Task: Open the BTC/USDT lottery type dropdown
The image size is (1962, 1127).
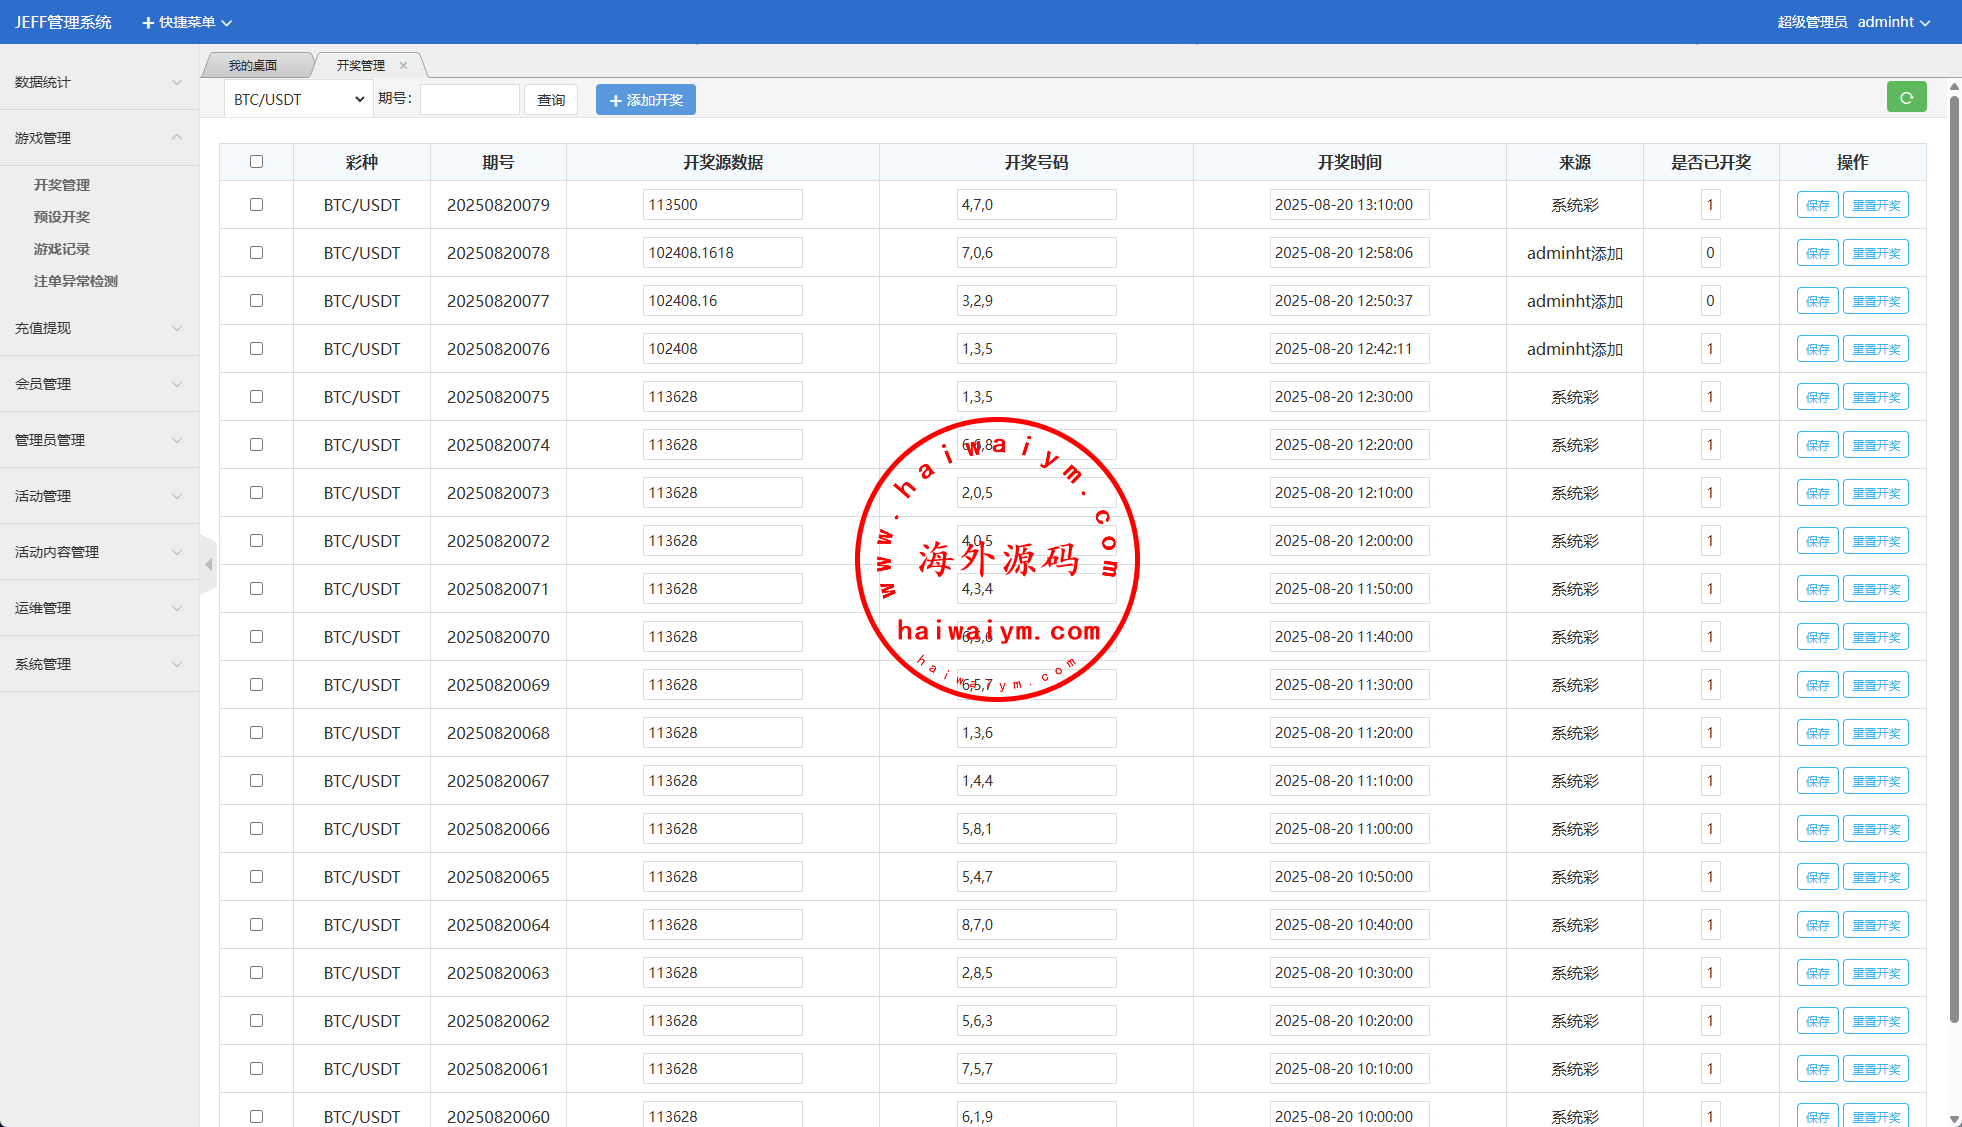Action: tap(298, 100)
